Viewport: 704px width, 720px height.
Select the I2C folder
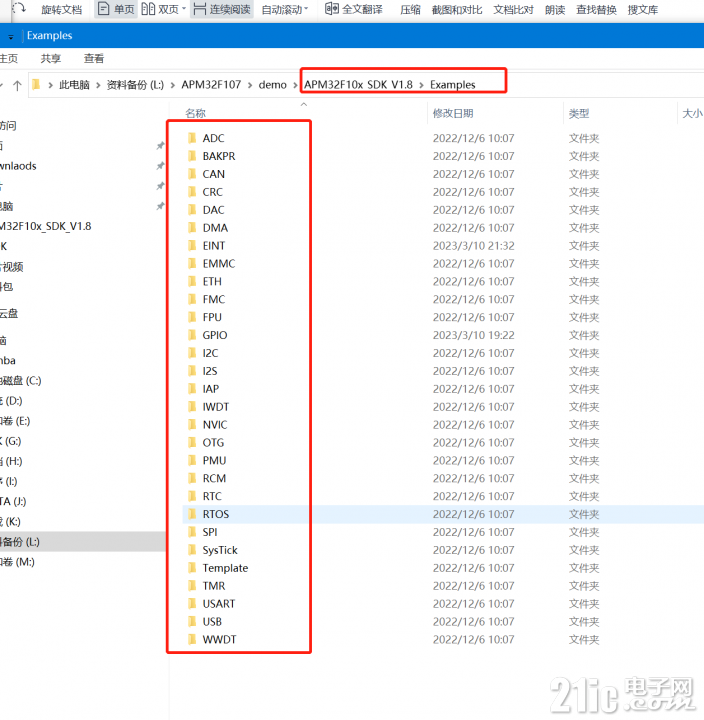(210, 353)
